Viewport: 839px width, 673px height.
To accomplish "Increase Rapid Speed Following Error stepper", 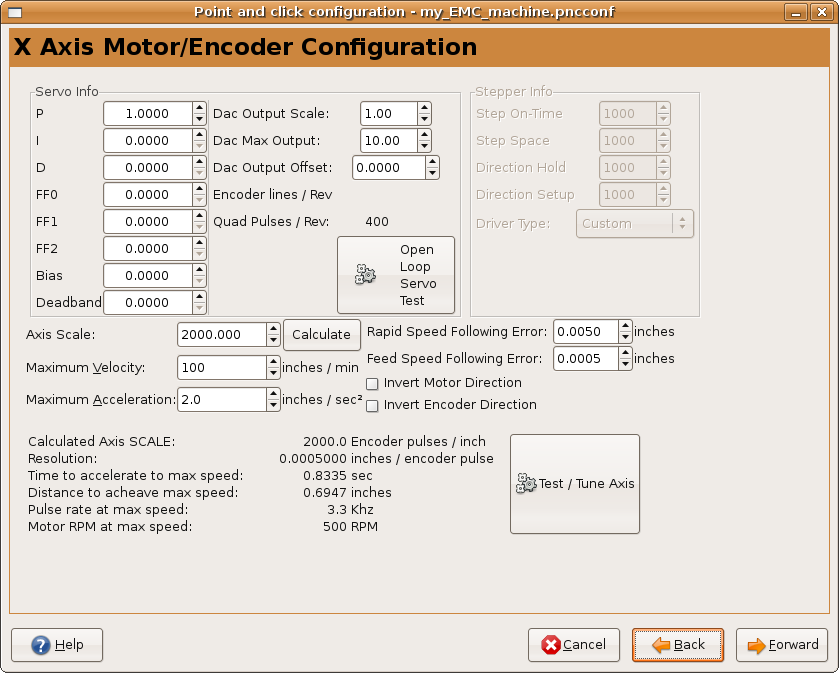I will 626,326.
